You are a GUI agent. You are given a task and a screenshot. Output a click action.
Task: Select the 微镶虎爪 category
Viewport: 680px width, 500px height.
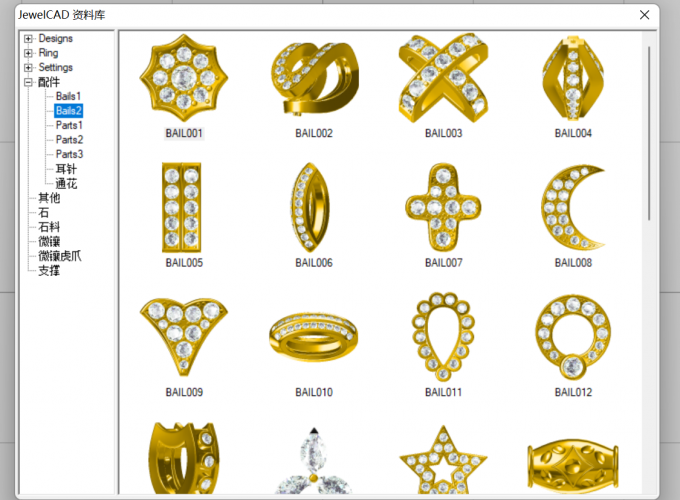click(60, 256)
